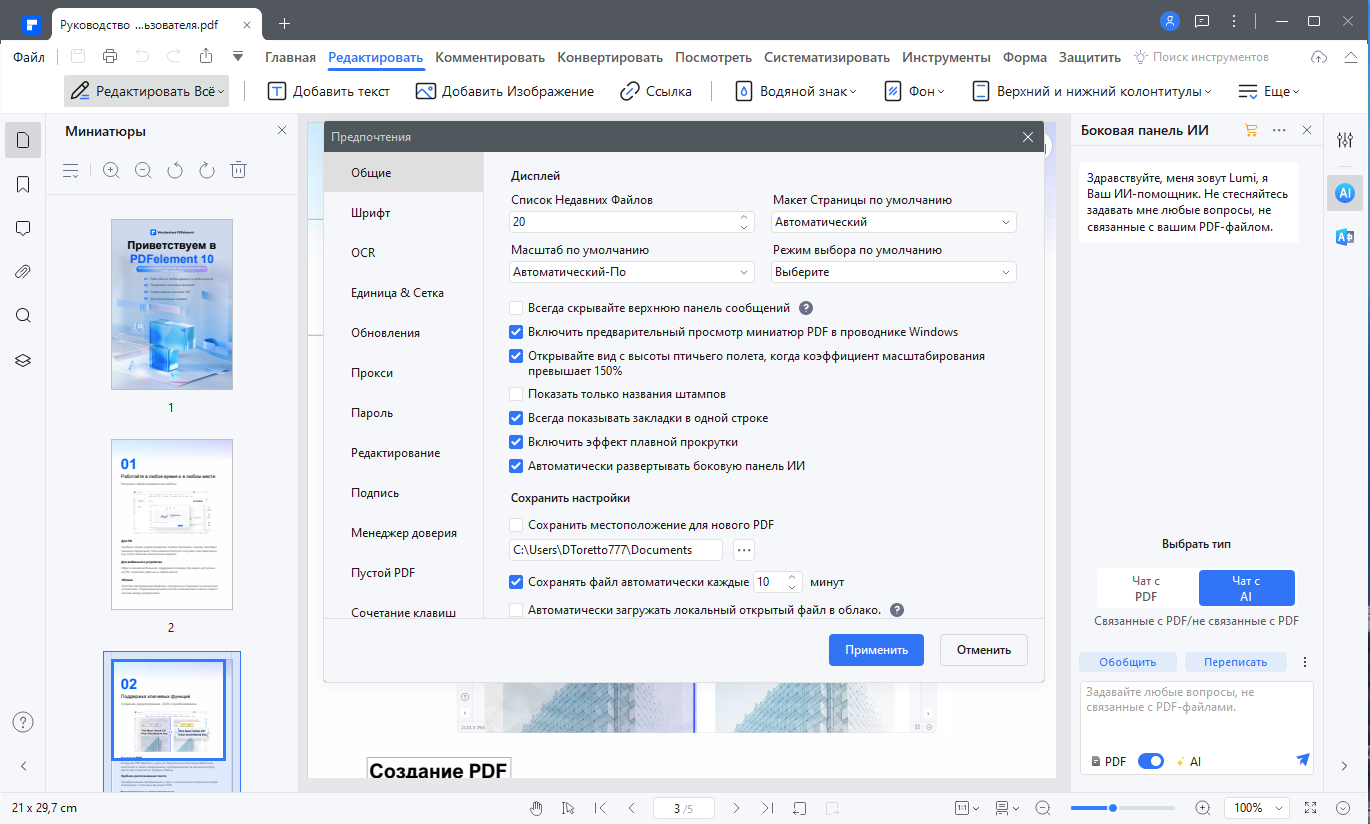
Task: Expand the Еще menu
Action: pyautogui.click(x=1269, y=91)
